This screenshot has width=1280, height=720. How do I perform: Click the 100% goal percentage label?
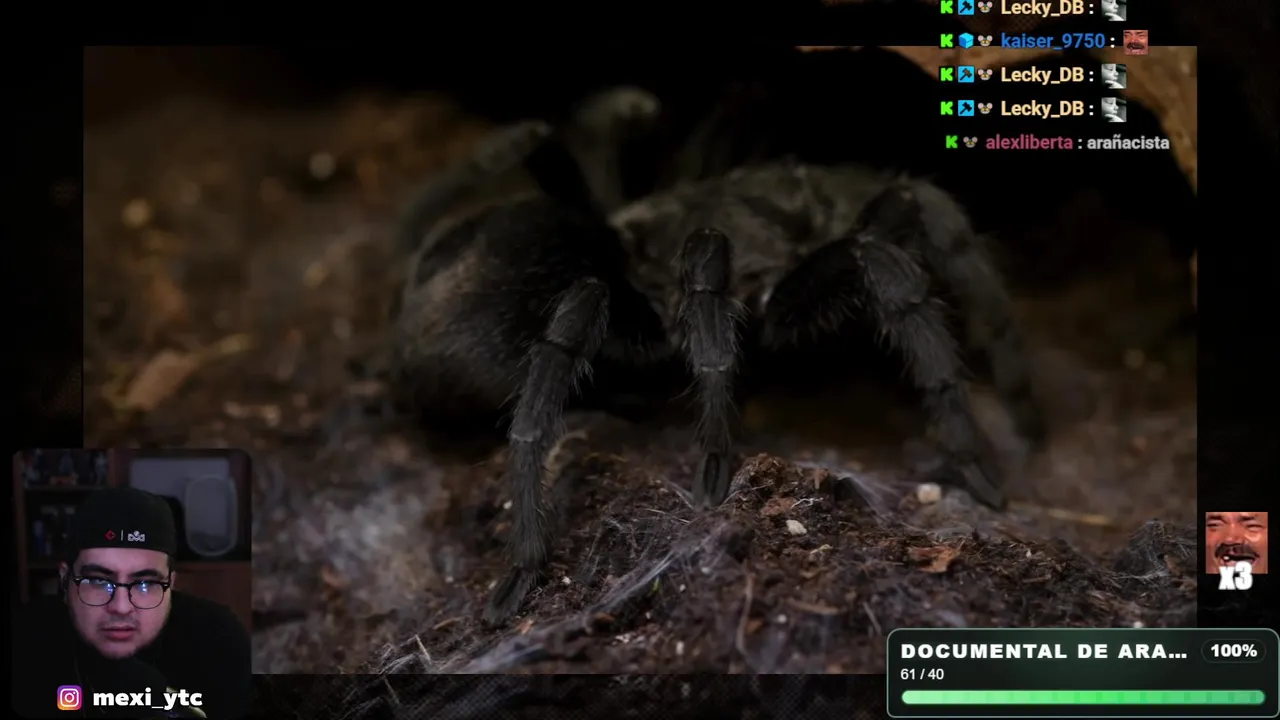(1234, 651)
